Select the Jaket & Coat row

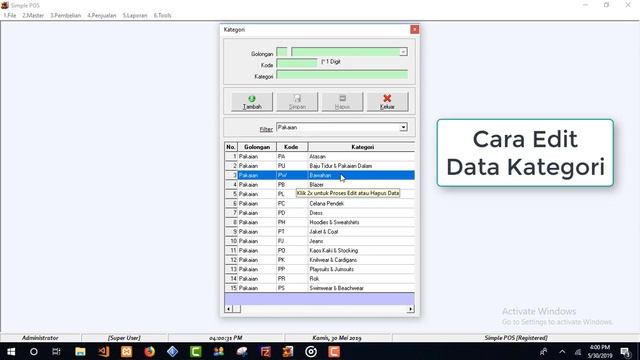click(320, 231)
